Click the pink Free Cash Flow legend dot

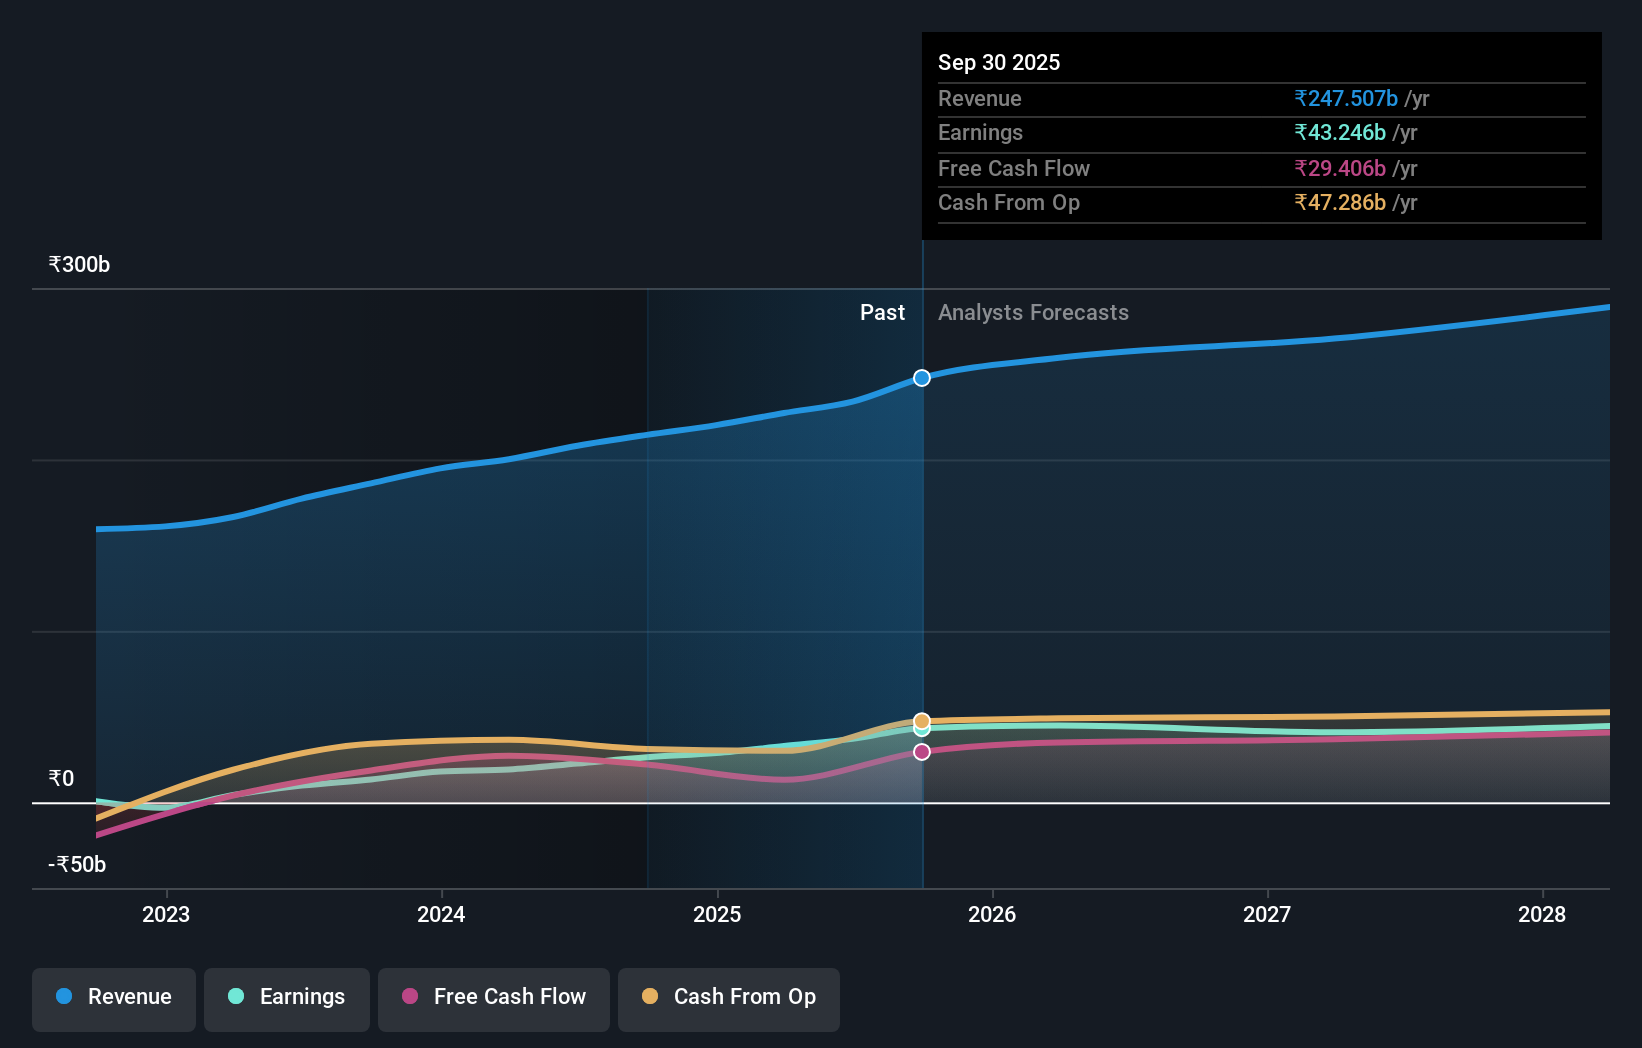(410, 996)
